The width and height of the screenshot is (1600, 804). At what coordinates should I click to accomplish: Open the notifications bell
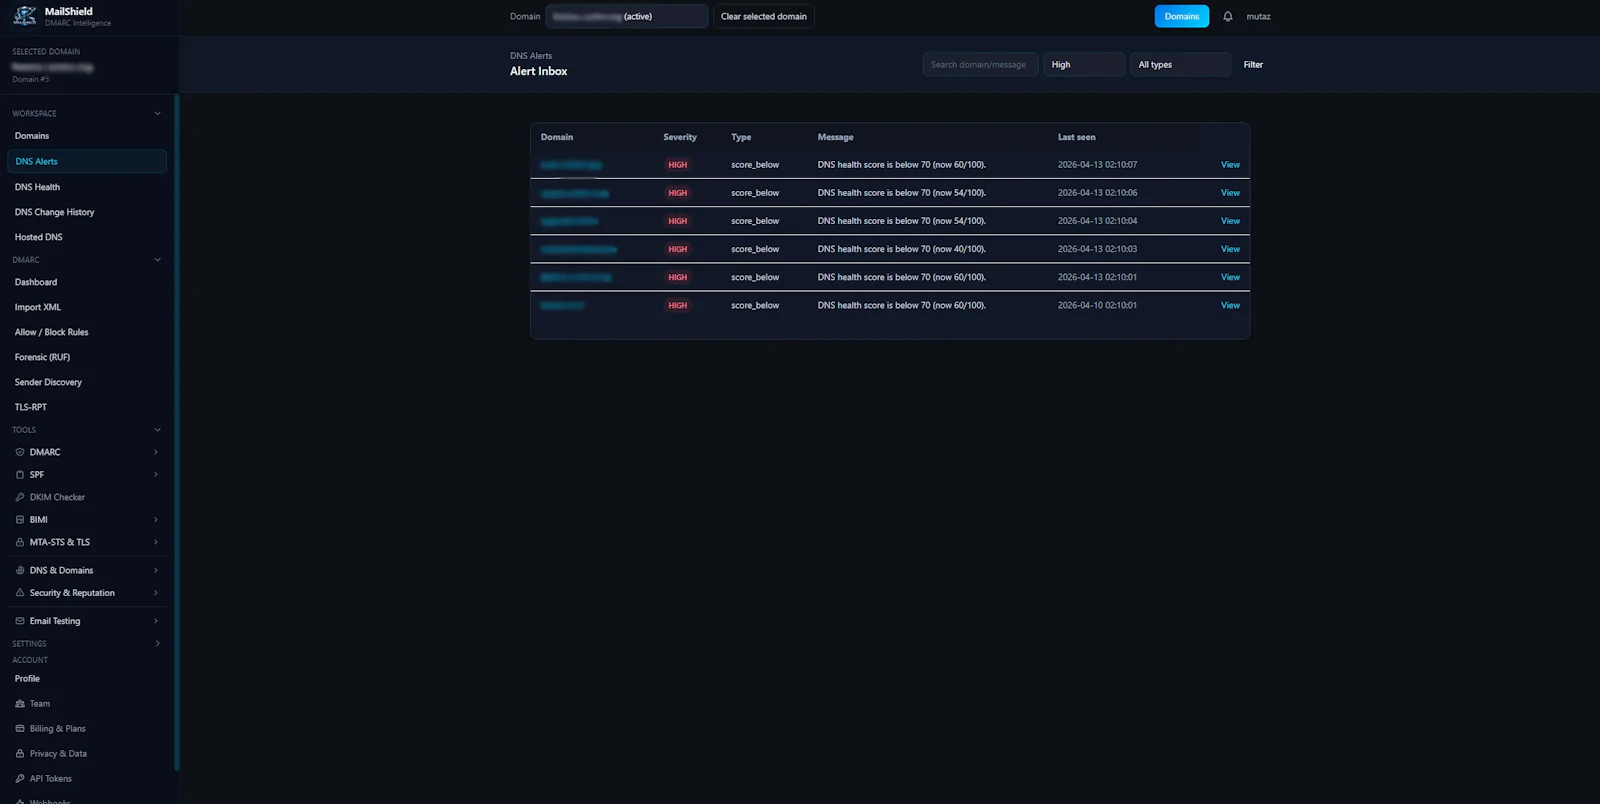click(x=1228, y=16)
